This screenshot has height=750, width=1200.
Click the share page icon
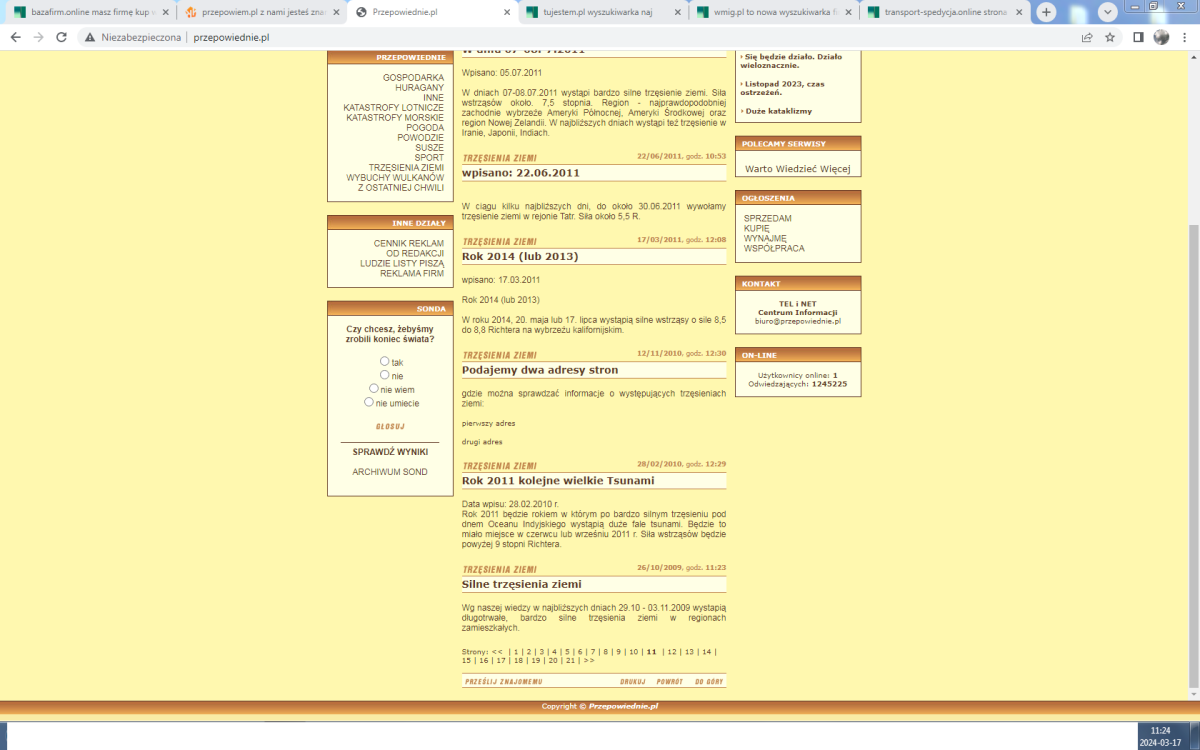(x=1087, y=37)
